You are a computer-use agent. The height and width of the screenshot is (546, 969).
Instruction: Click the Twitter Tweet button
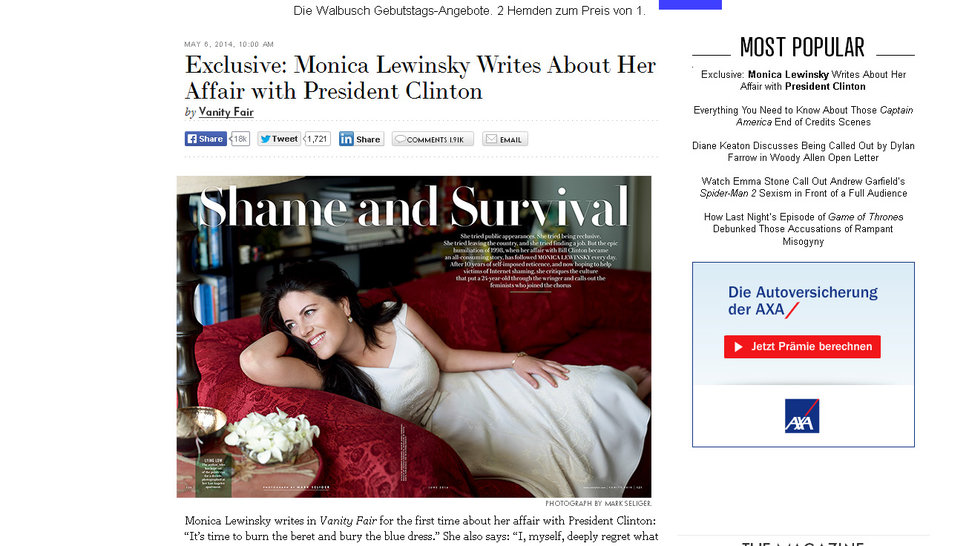[279, 139]
